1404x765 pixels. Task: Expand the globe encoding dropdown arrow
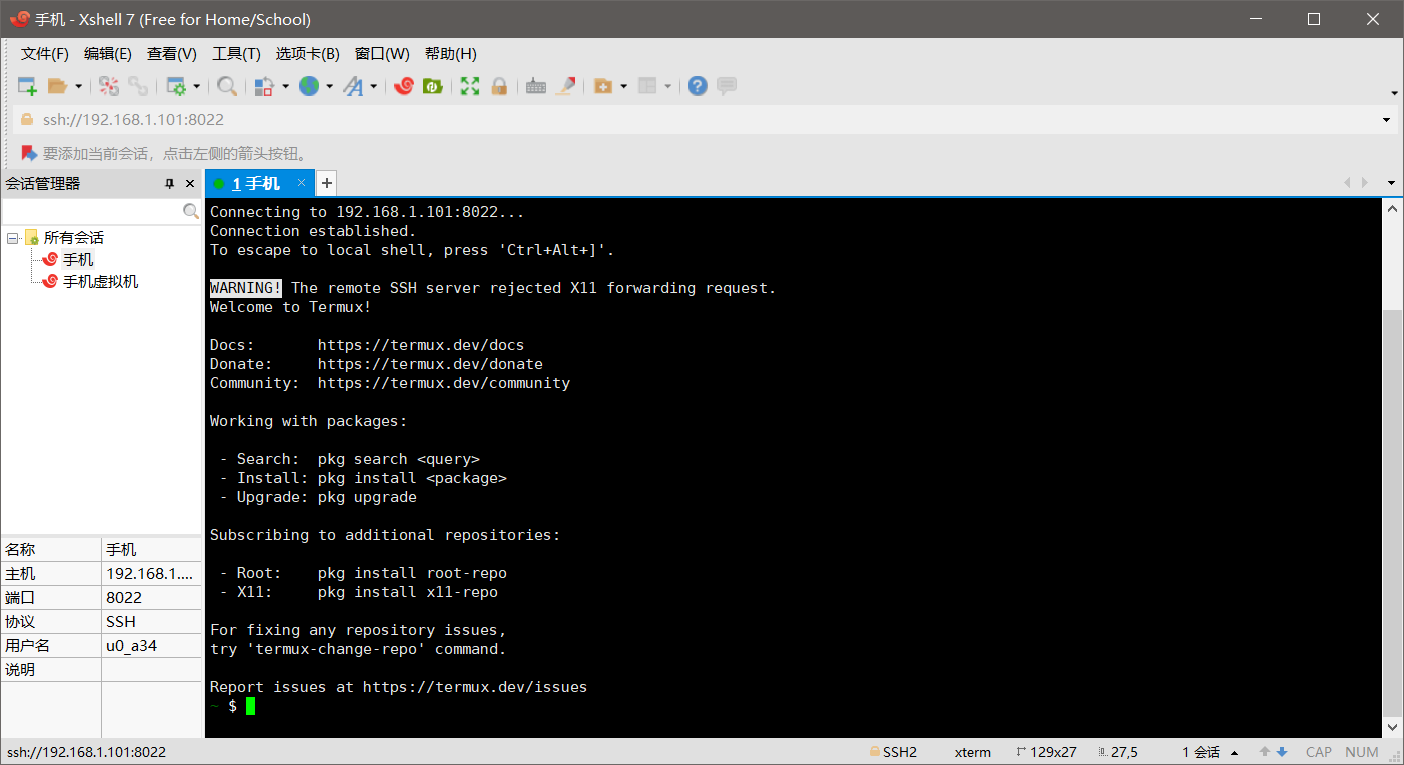tap(329, 86)
